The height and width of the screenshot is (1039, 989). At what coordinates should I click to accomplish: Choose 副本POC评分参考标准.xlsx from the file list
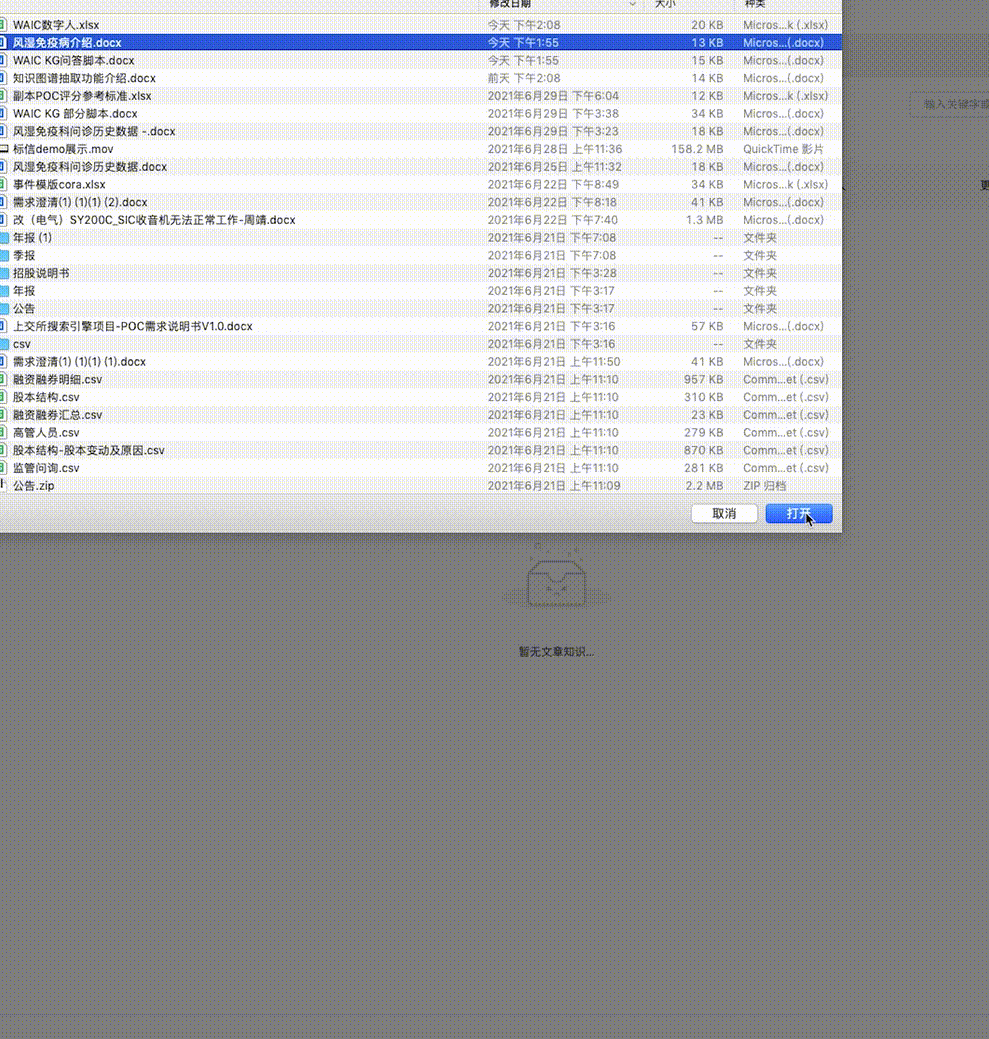82,96
